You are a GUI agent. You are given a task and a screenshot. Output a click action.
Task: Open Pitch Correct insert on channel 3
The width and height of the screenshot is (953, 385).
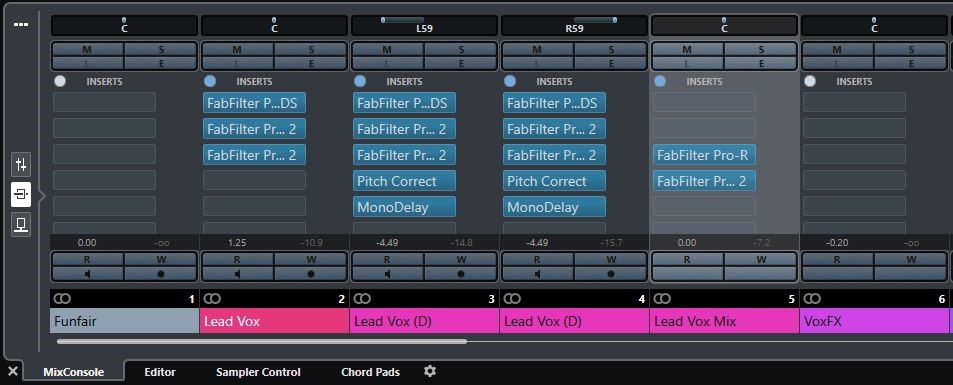pyautogui.click(x=404, y=181)
